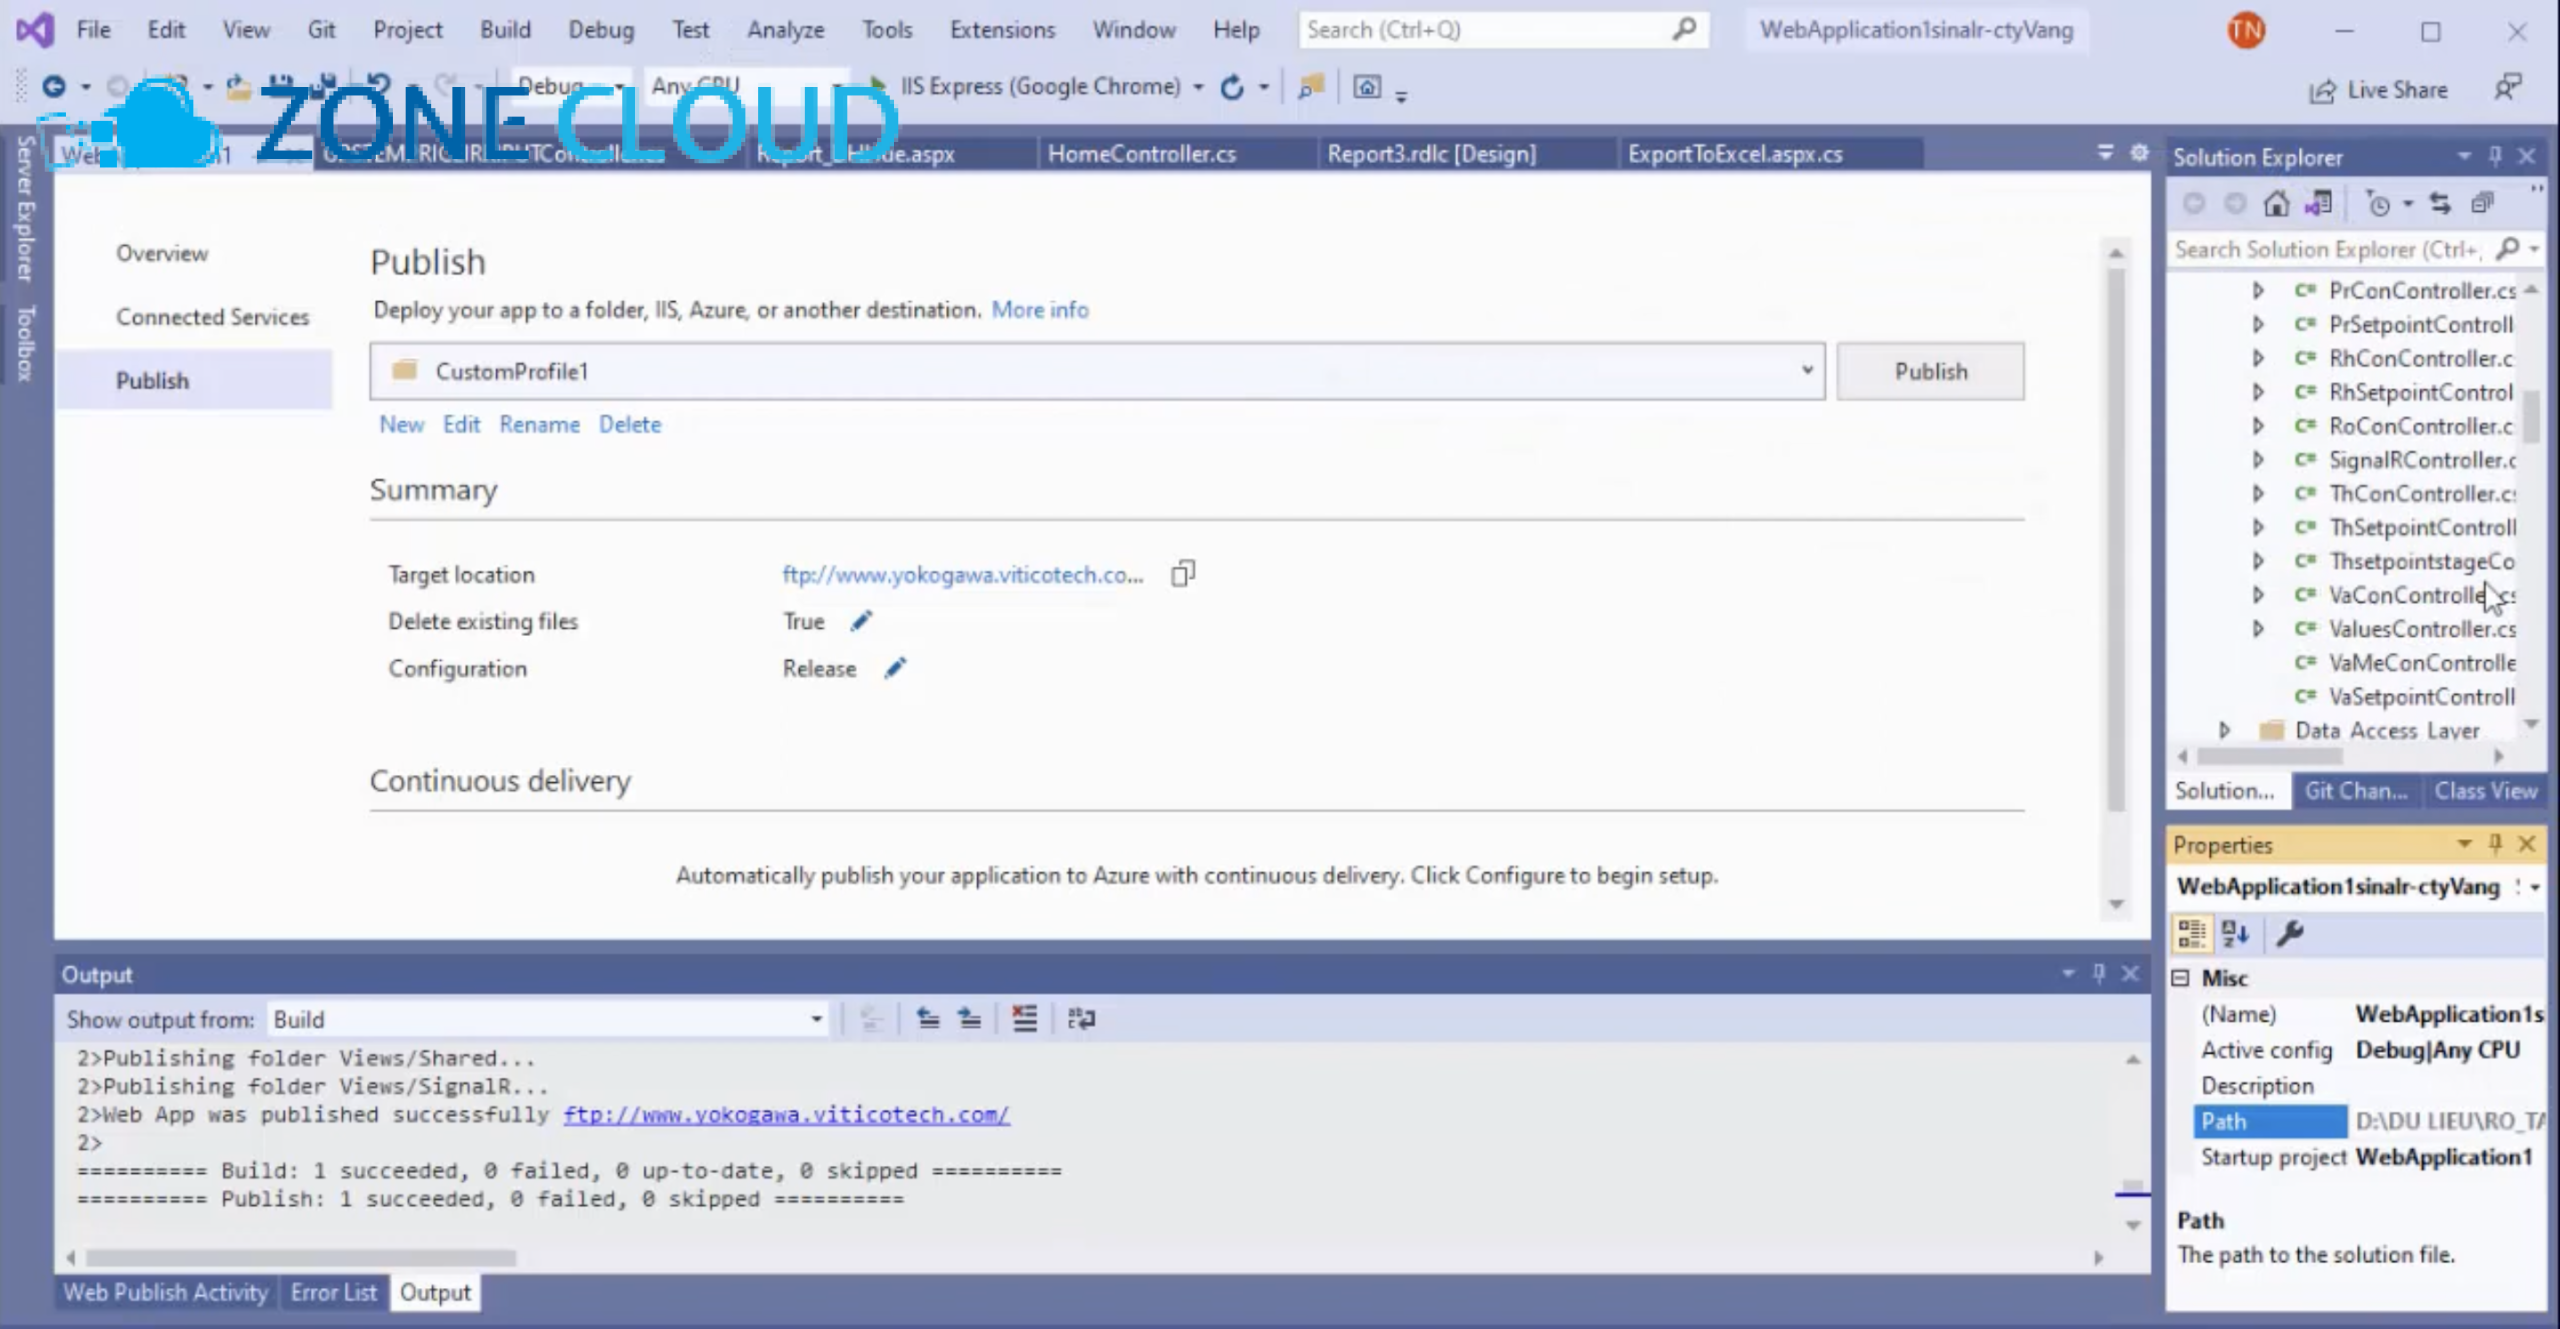The width and height of the screenshot is (2560, 1329).
Task: Click the Publish button
Action: 1930,371
